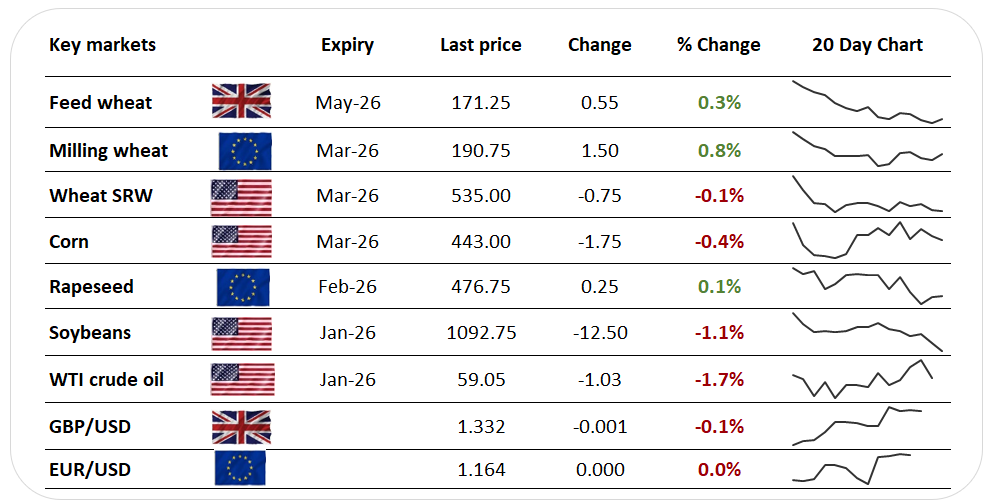
Task: Select the EU flag in Rapeseed row
Action: pyautogui.click(x=243, y=287)
